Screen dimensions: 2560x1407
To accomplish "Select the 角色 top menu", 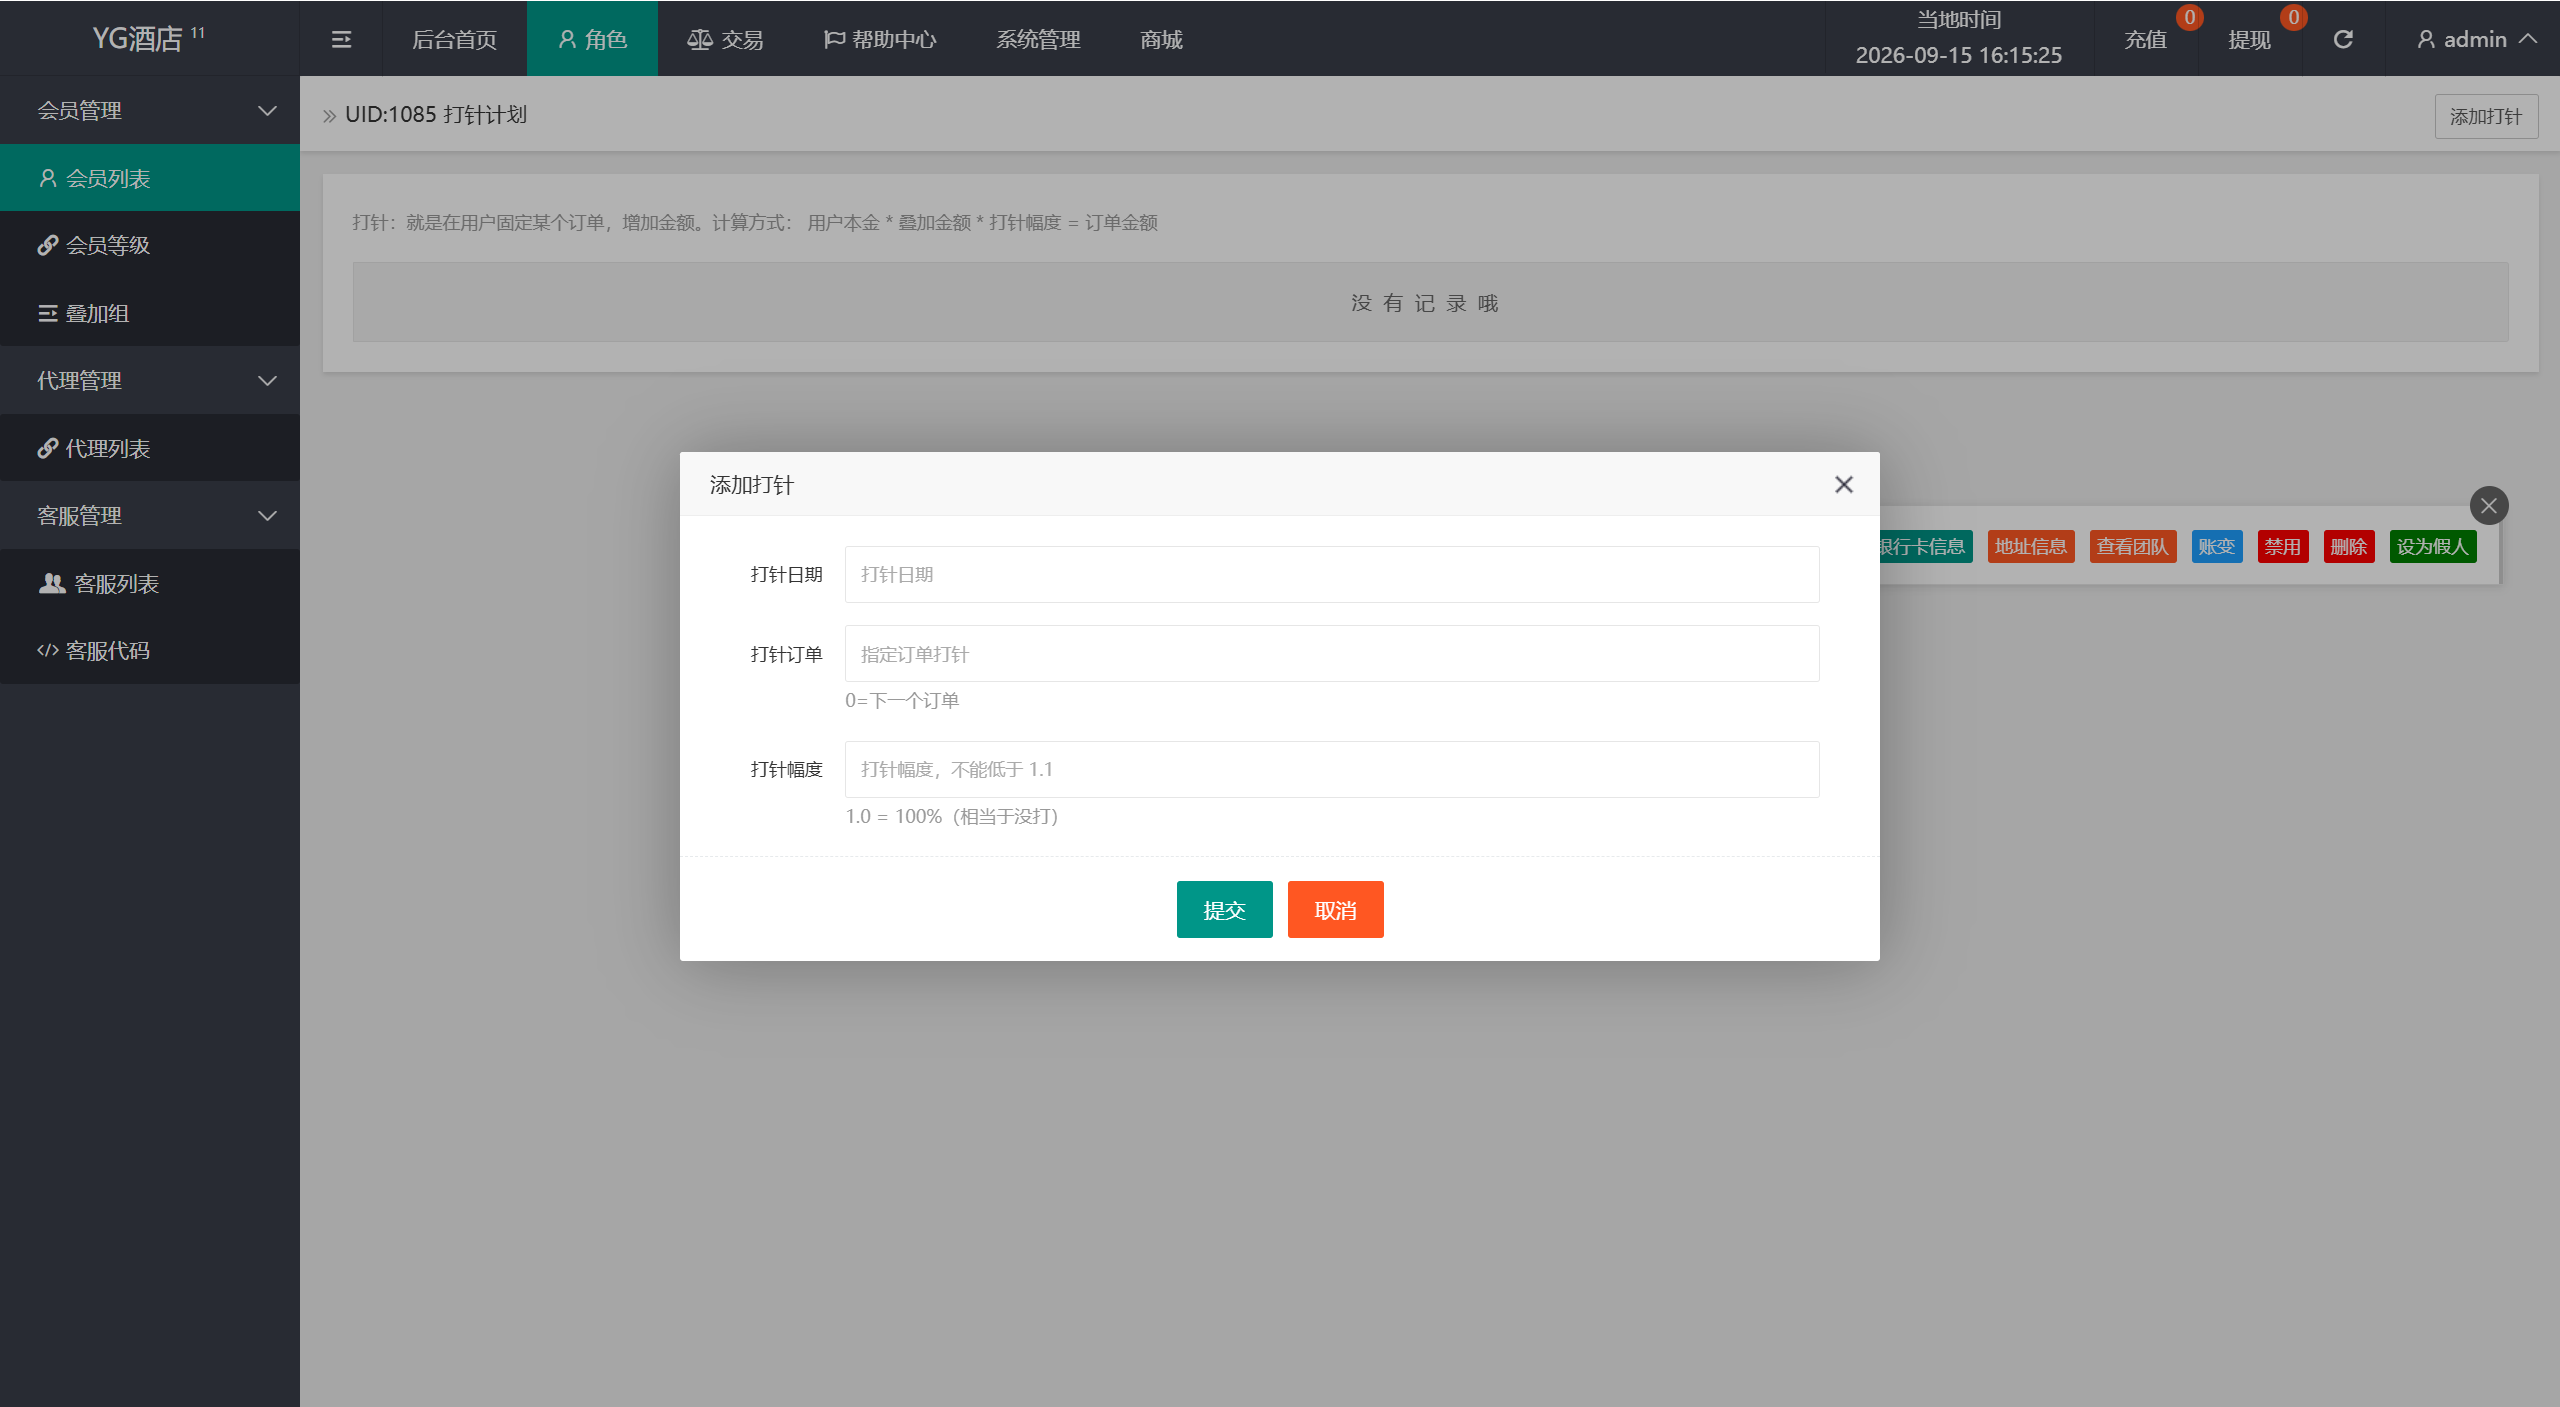I will tap(592, 39).
